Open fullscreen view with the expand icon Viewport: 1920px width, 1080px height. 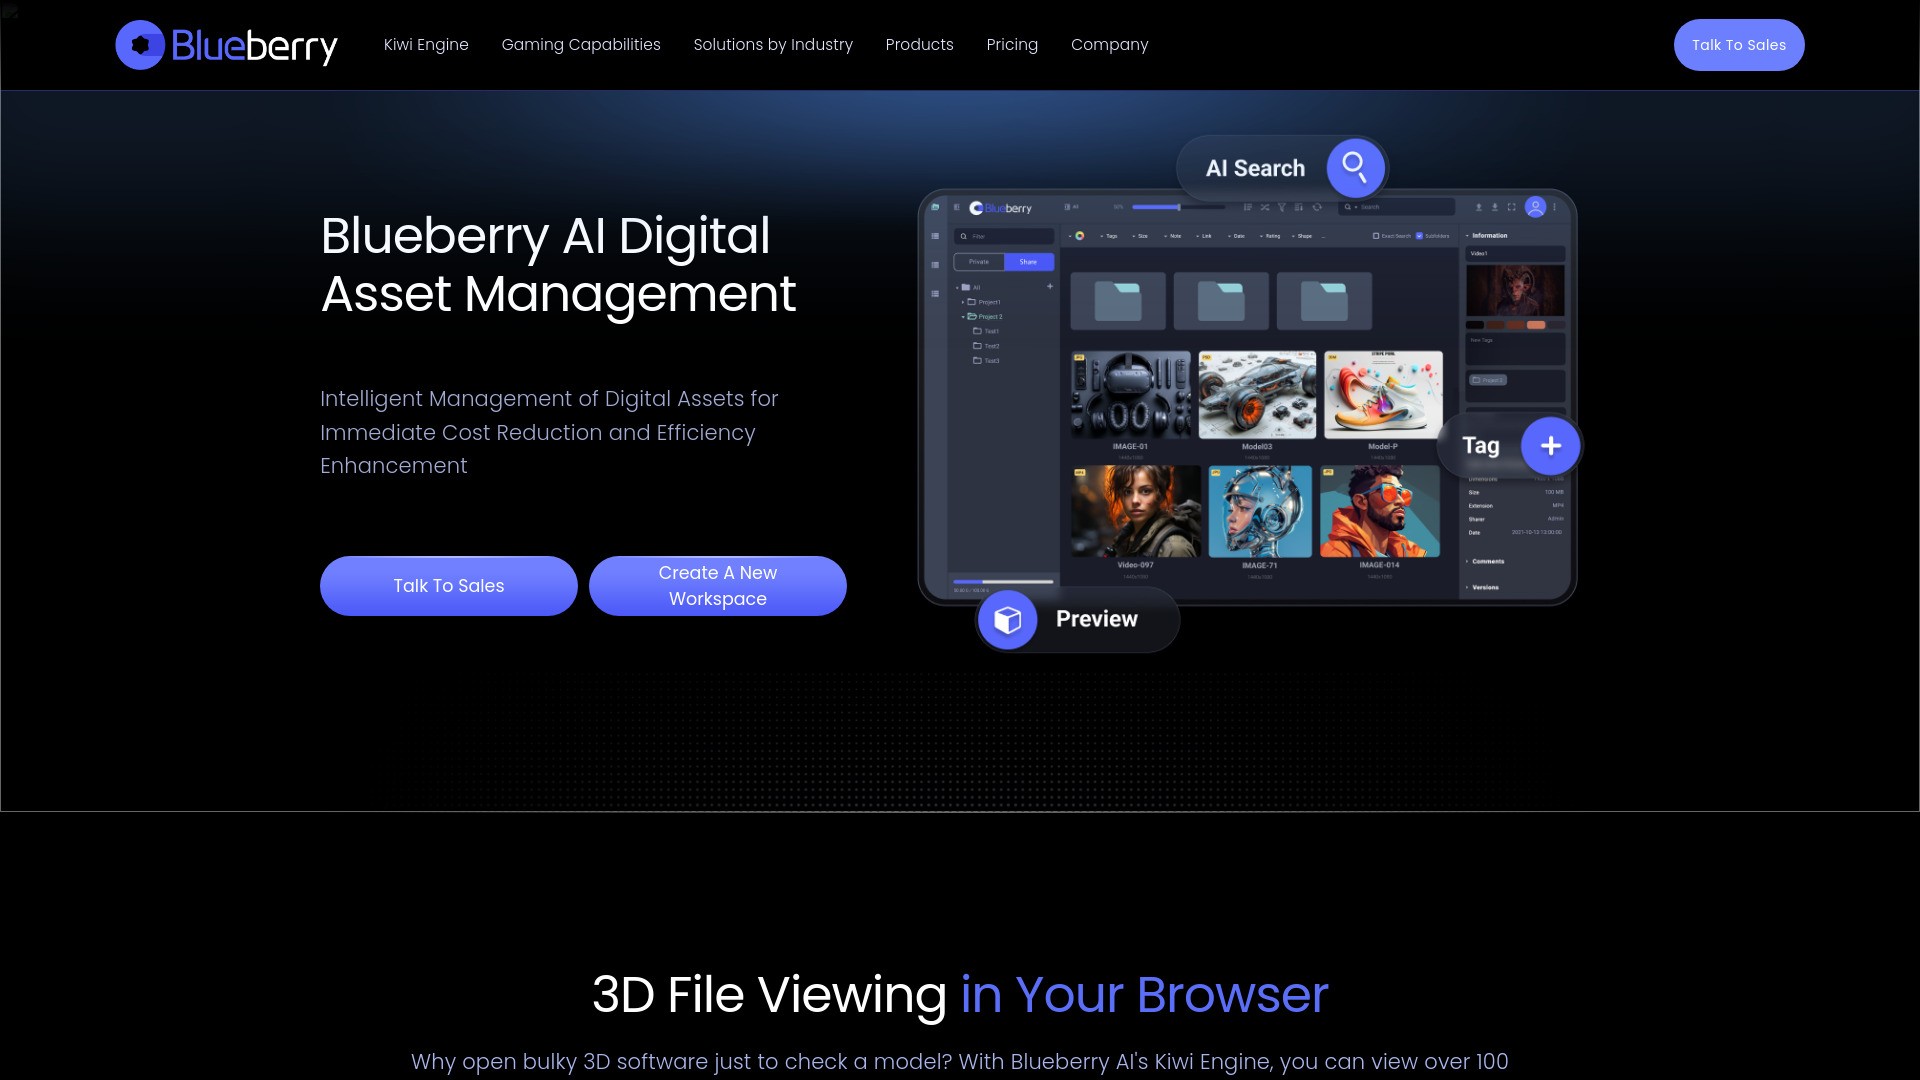coord(1511,207)
